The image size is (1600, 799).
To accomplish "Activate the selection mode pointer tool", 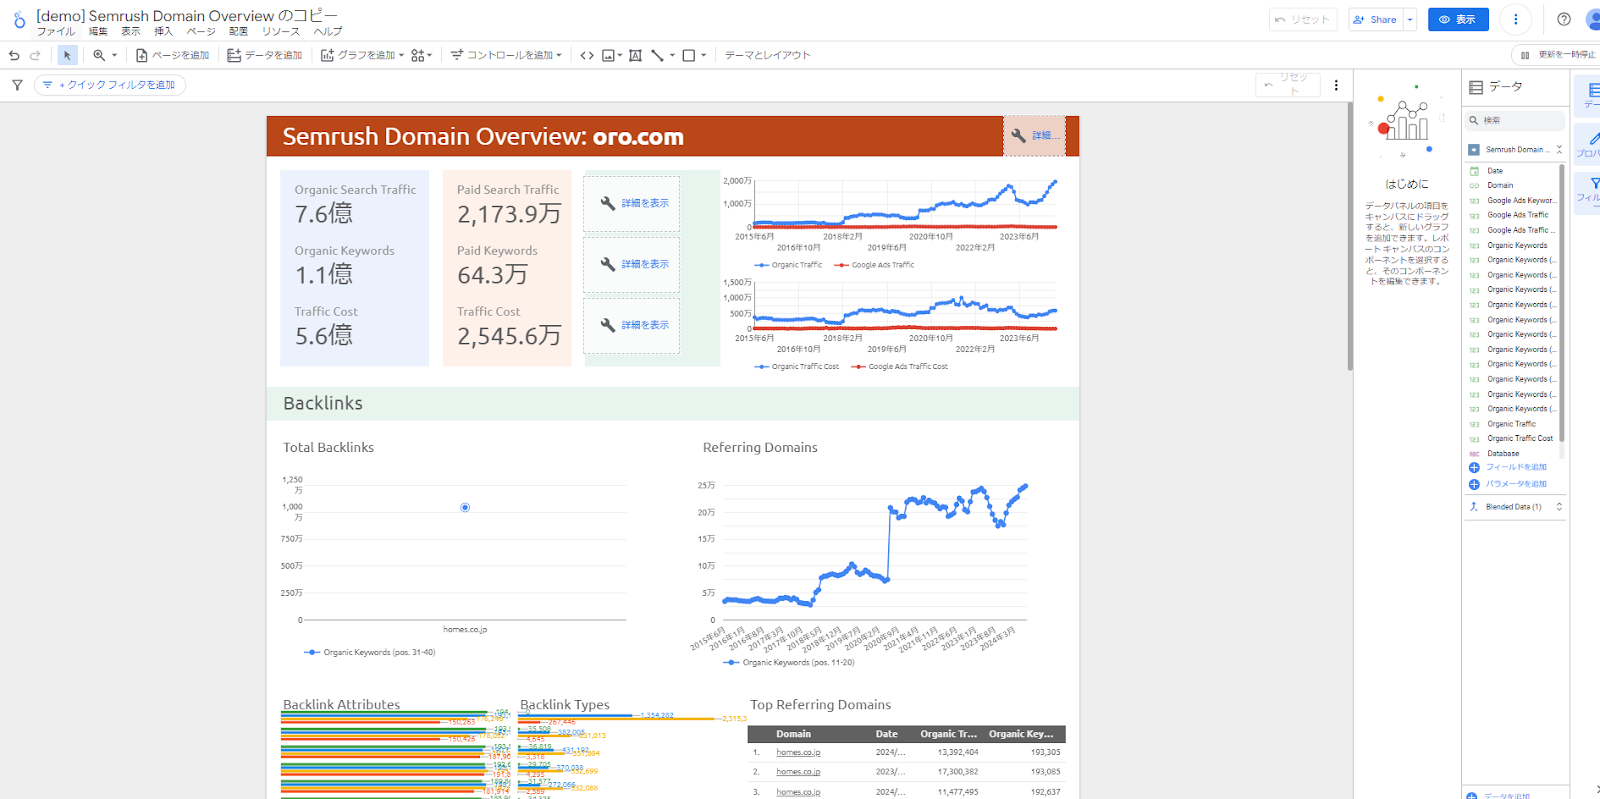I will point(67,55).
